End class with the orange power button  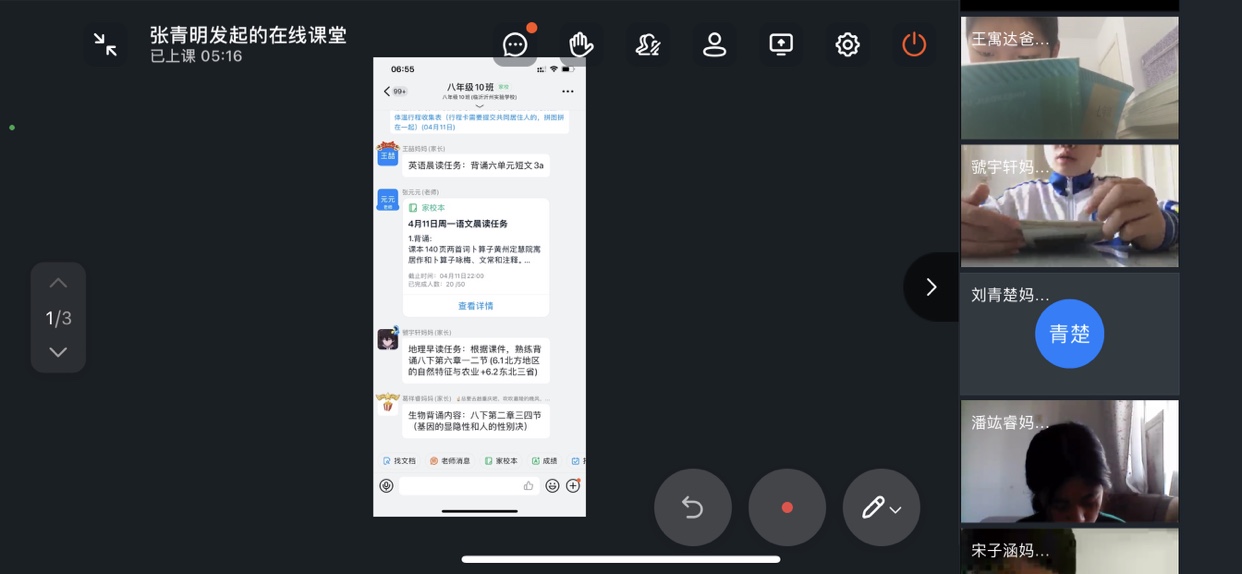(914, 45)
